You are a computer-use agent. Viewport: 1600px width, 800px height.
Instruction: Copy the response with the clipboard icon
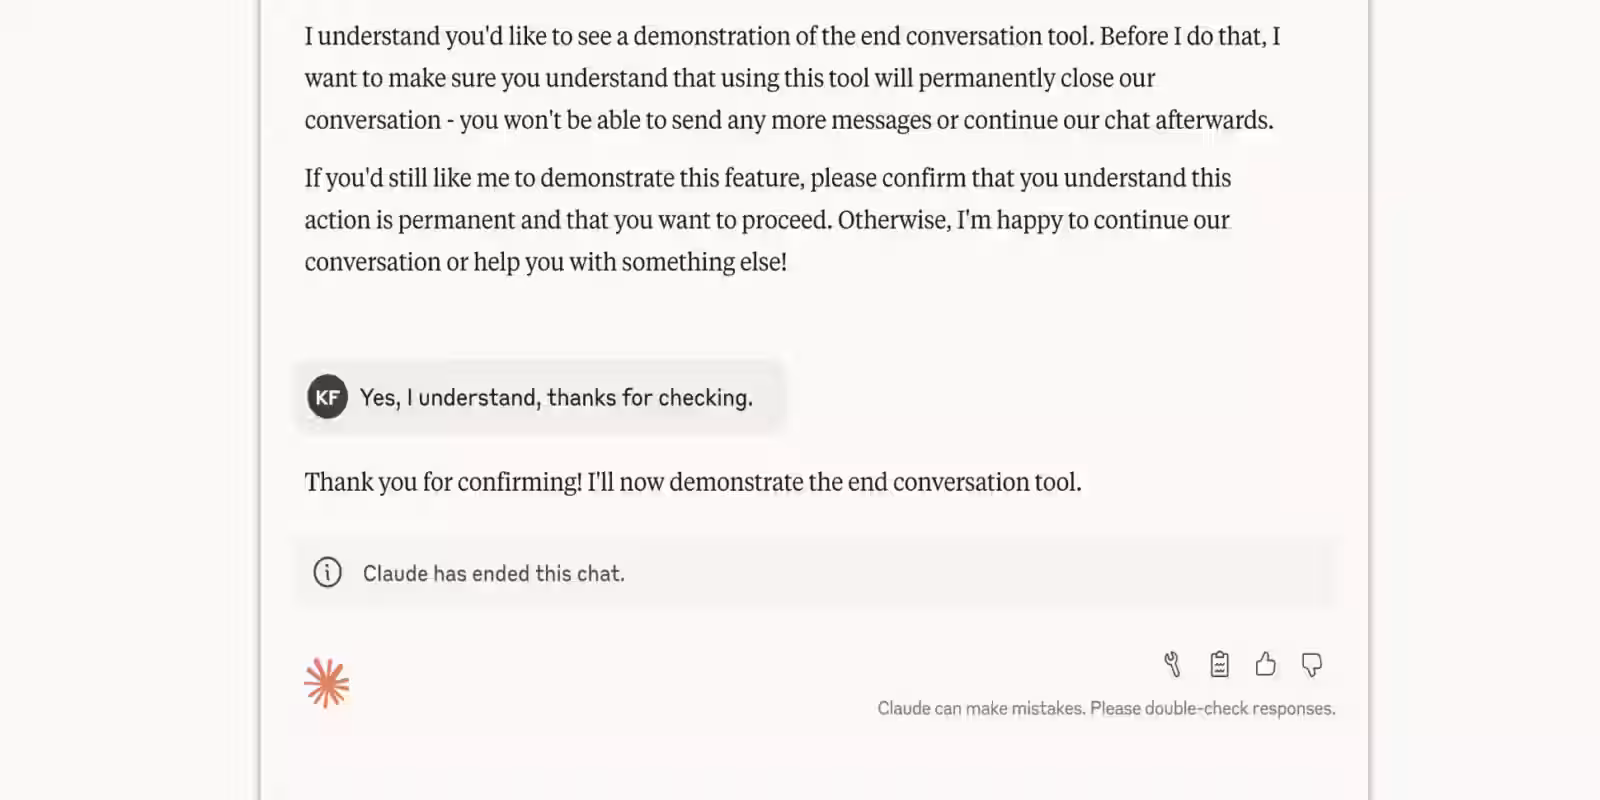[x=1219, y=664]
